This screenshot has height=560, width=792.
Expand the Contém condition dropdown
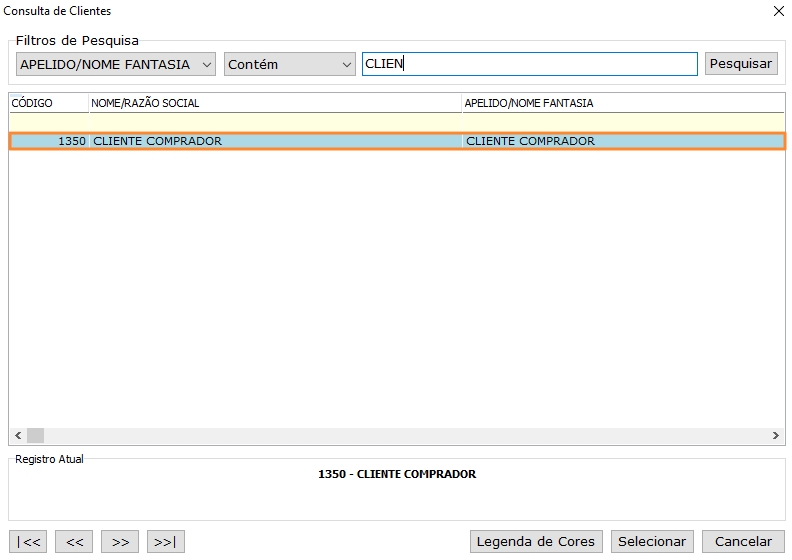[x=290, y=64]
